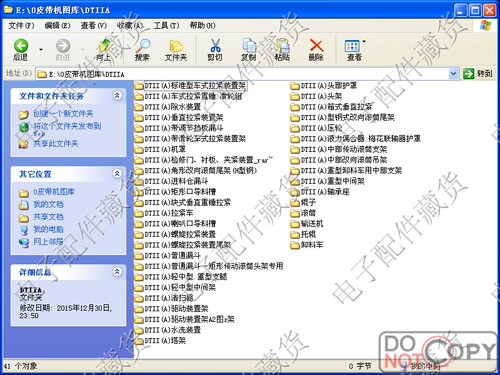Image resolution: width=500 pixels, height=375 pixels.
Task: Open the address bar dropdown arrow
Action: pyautogui.click(x=453, y=74)
